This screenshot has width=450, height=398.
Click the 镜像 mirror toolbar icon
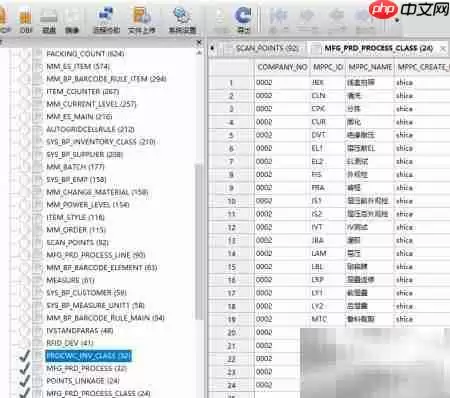pos(72,20)
